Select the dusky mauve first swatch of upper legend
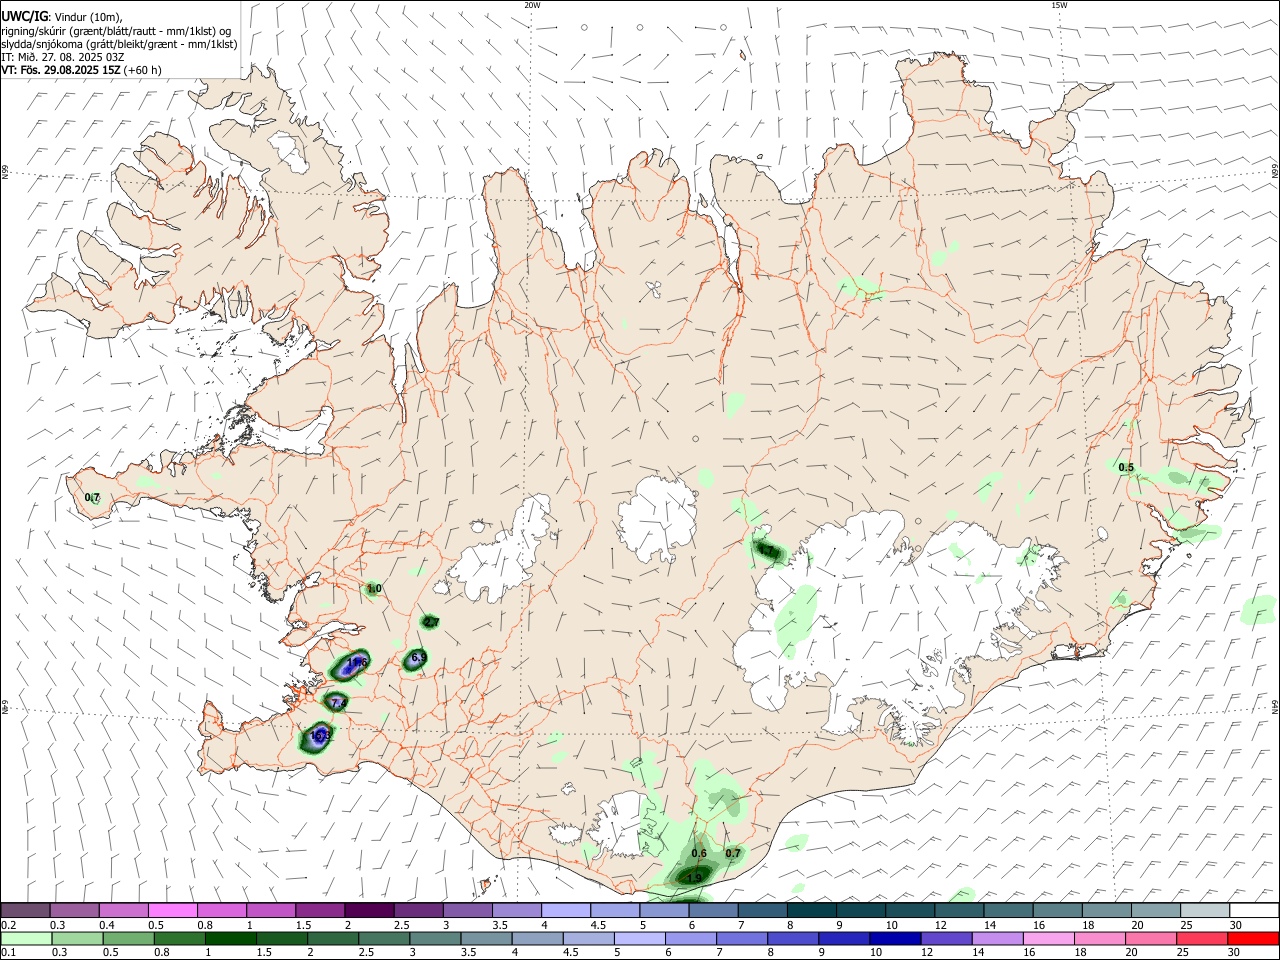The image size is (1280, 960). (25, 910)
